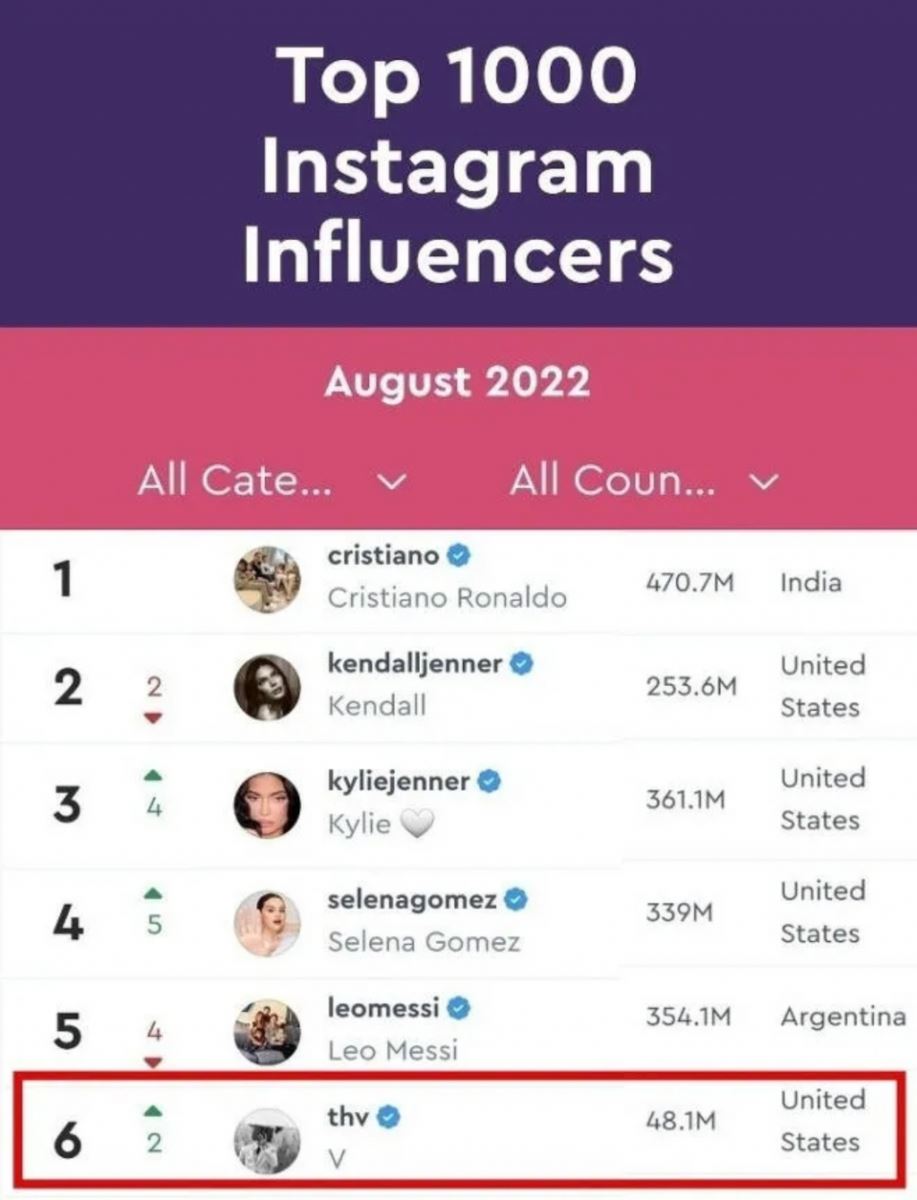The width and height of the screenshot is (917, 1200).
Task: Open the All Categories dropdown
Action: coord(272,482)
